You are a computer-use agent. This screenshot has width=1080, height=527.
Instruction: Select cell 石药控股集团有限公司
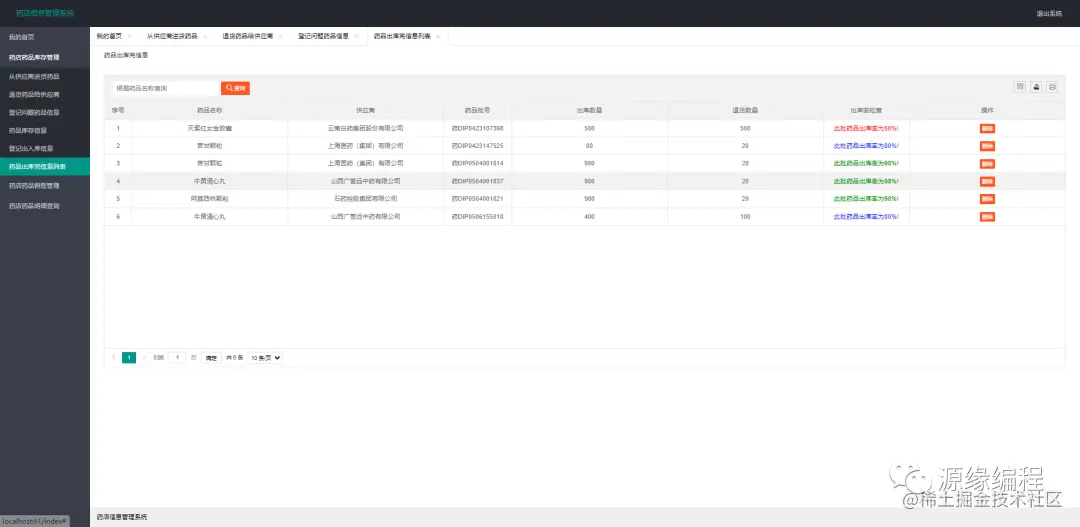point(365,198)
